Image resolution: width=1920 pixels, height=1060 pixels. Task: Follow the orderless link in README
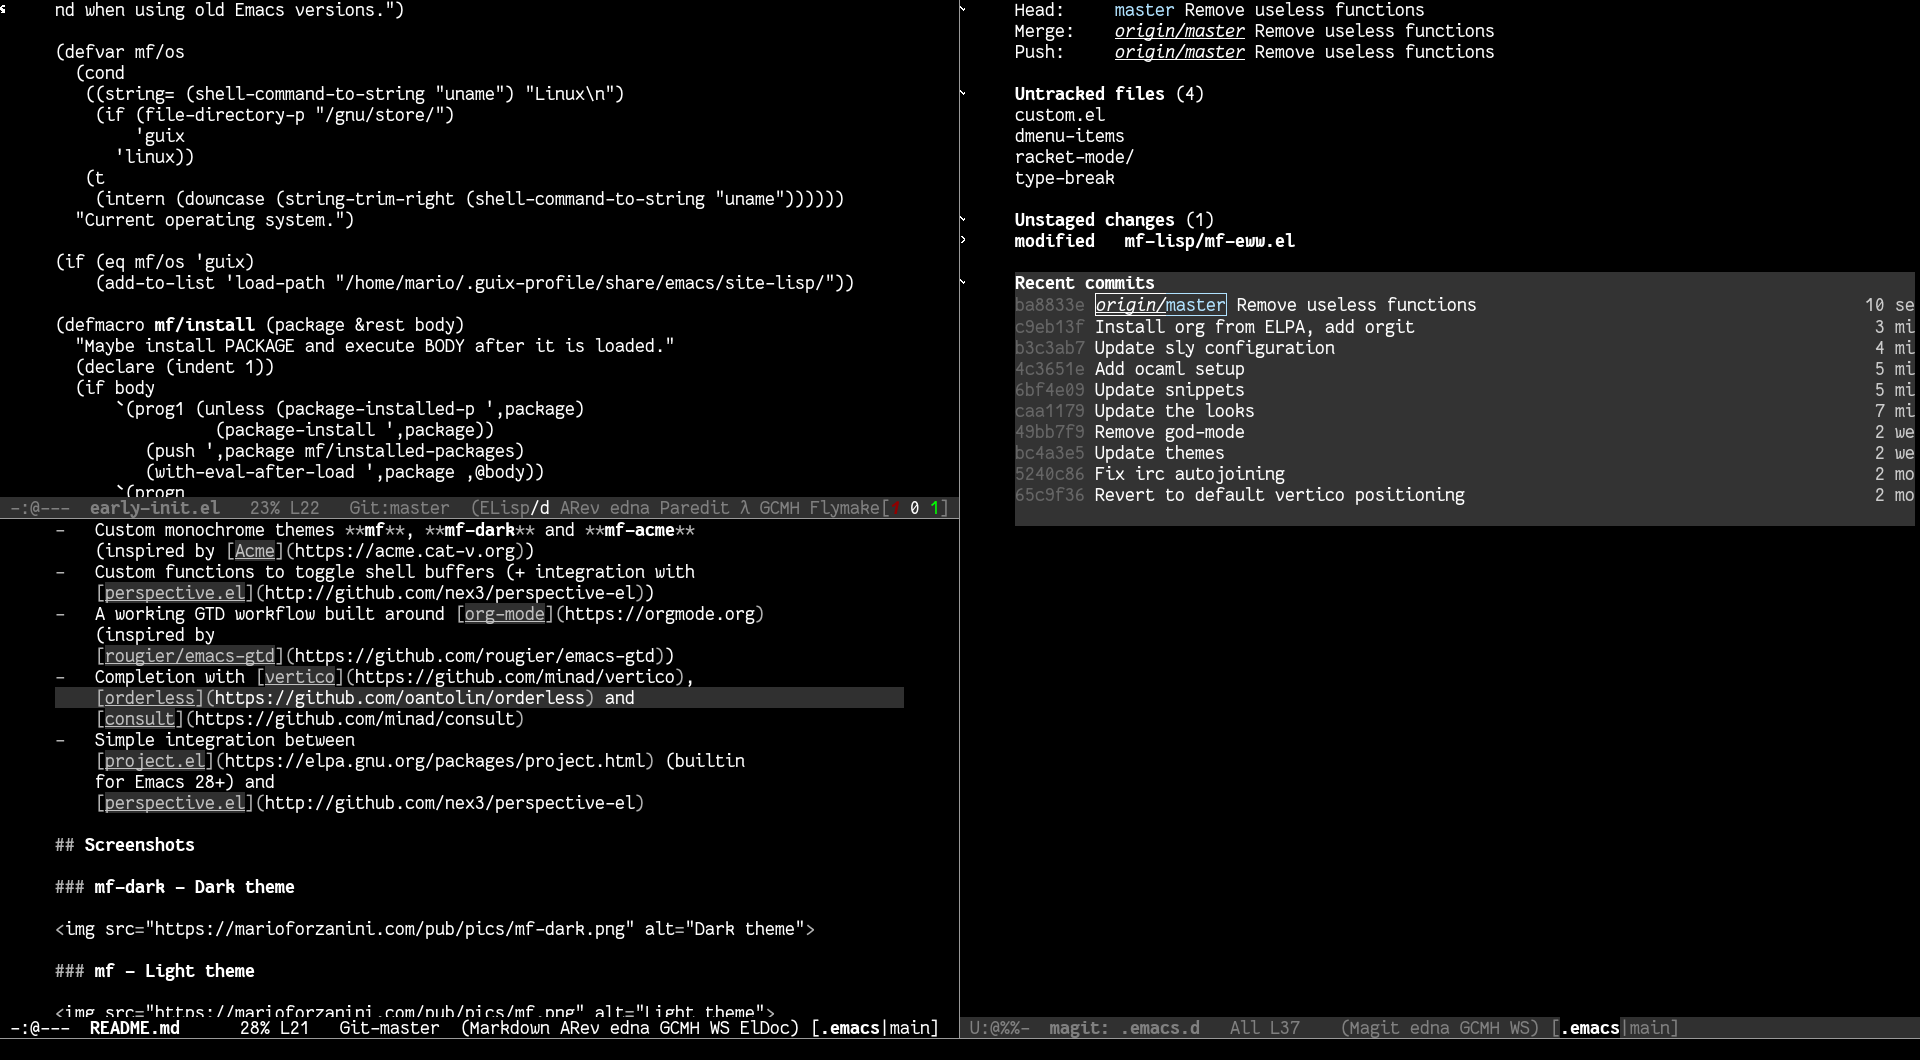(150, 698)
